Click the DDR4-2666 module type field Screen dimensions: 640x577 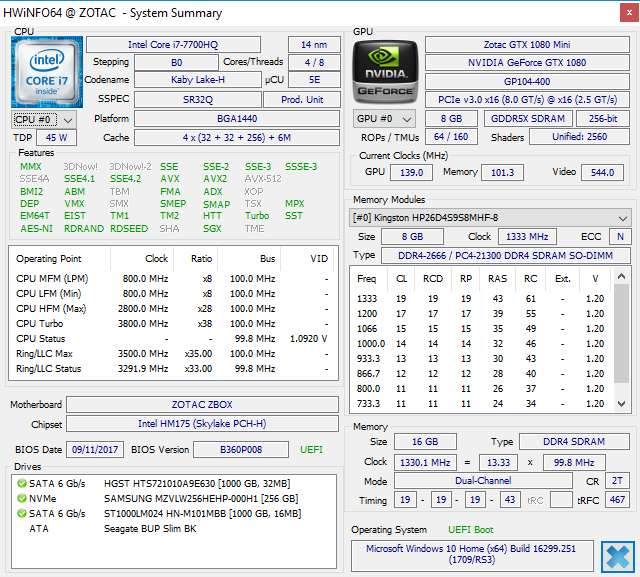pyautogui.click(x=505, y=255)
